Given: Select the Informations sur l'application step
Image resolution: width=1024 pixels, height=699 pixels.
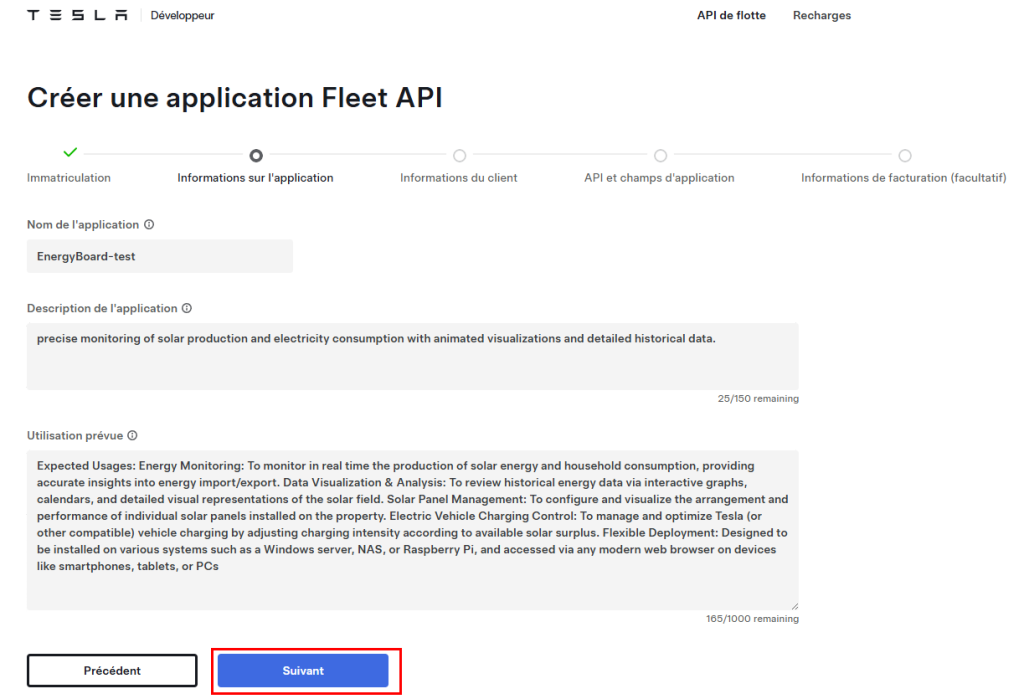Looking at the screenshot, I should (255, 178).
